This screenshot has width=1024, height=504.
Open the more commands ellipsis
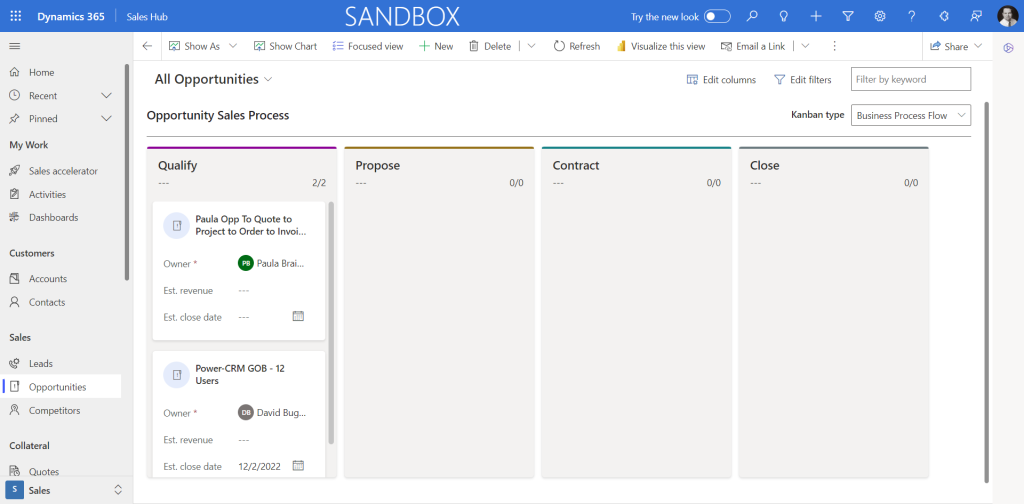point(834,46)
